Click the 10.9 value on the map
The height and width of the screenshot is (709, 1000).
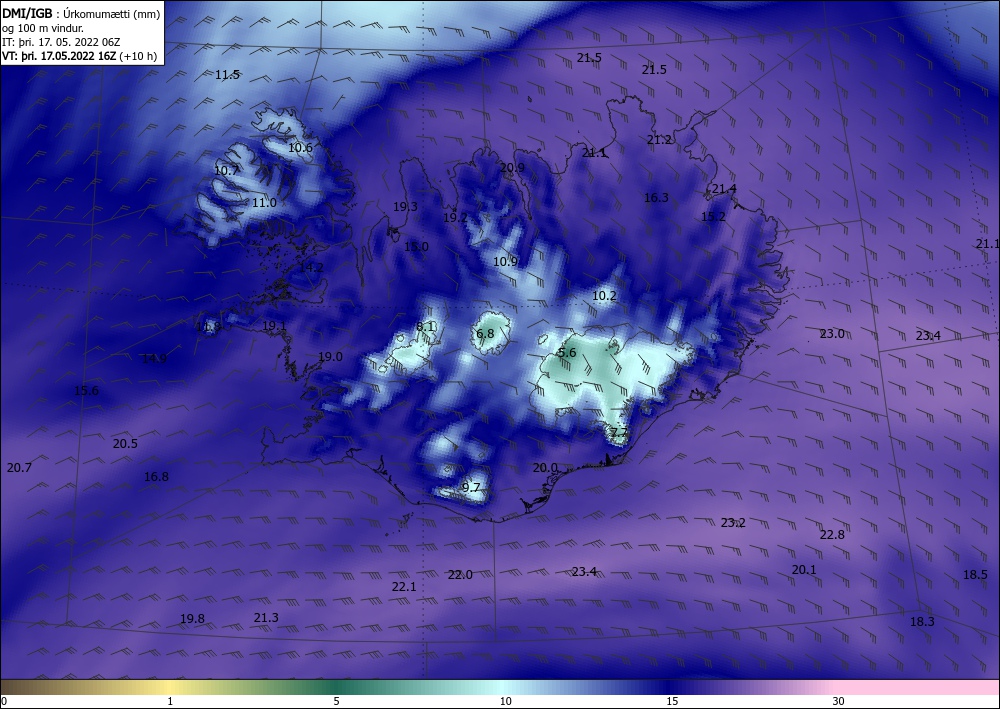[x=505, y=262]
